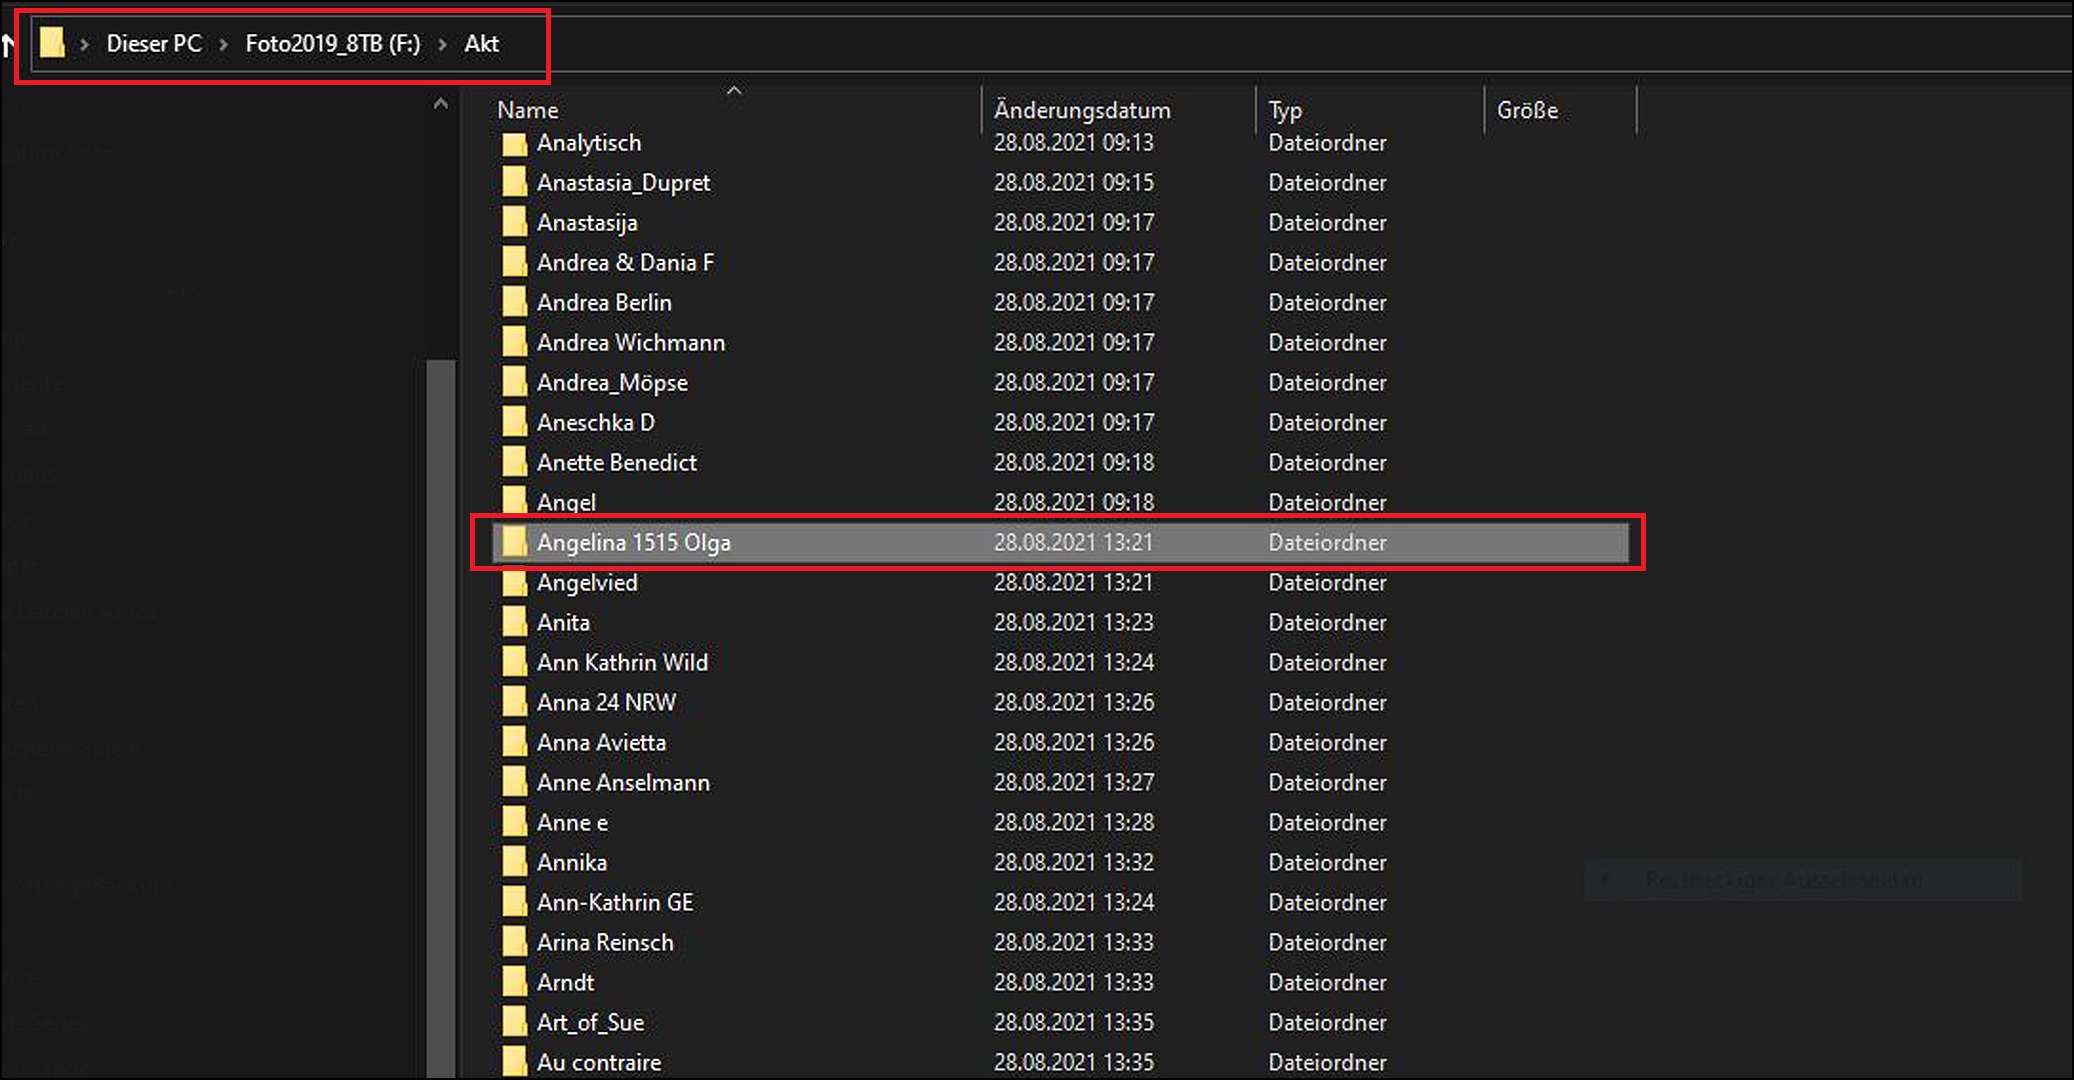The height and width of the screenshot is (1080, 2074).
Task: Click the Dateiordner type in the Arndt row
Action: 1327,983
